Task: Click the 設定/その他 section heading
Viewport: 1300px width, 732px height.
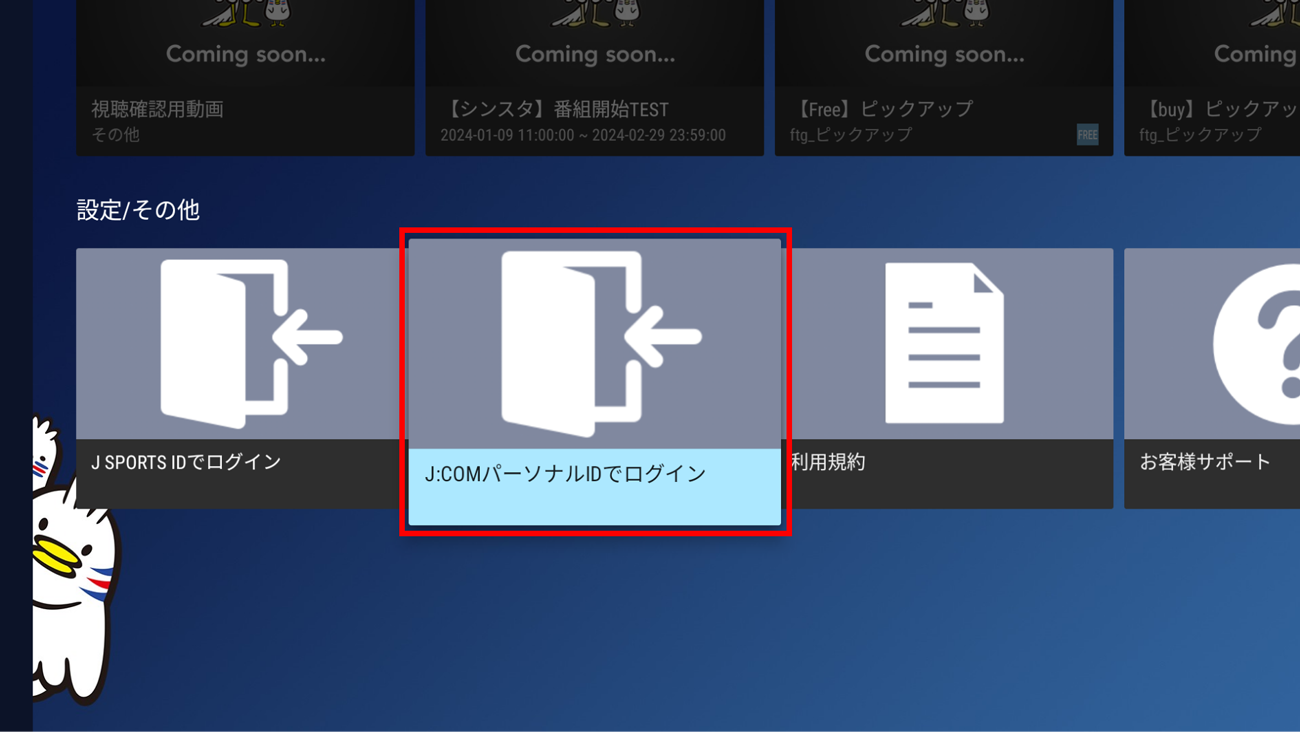Action: (x=138, y=210)
